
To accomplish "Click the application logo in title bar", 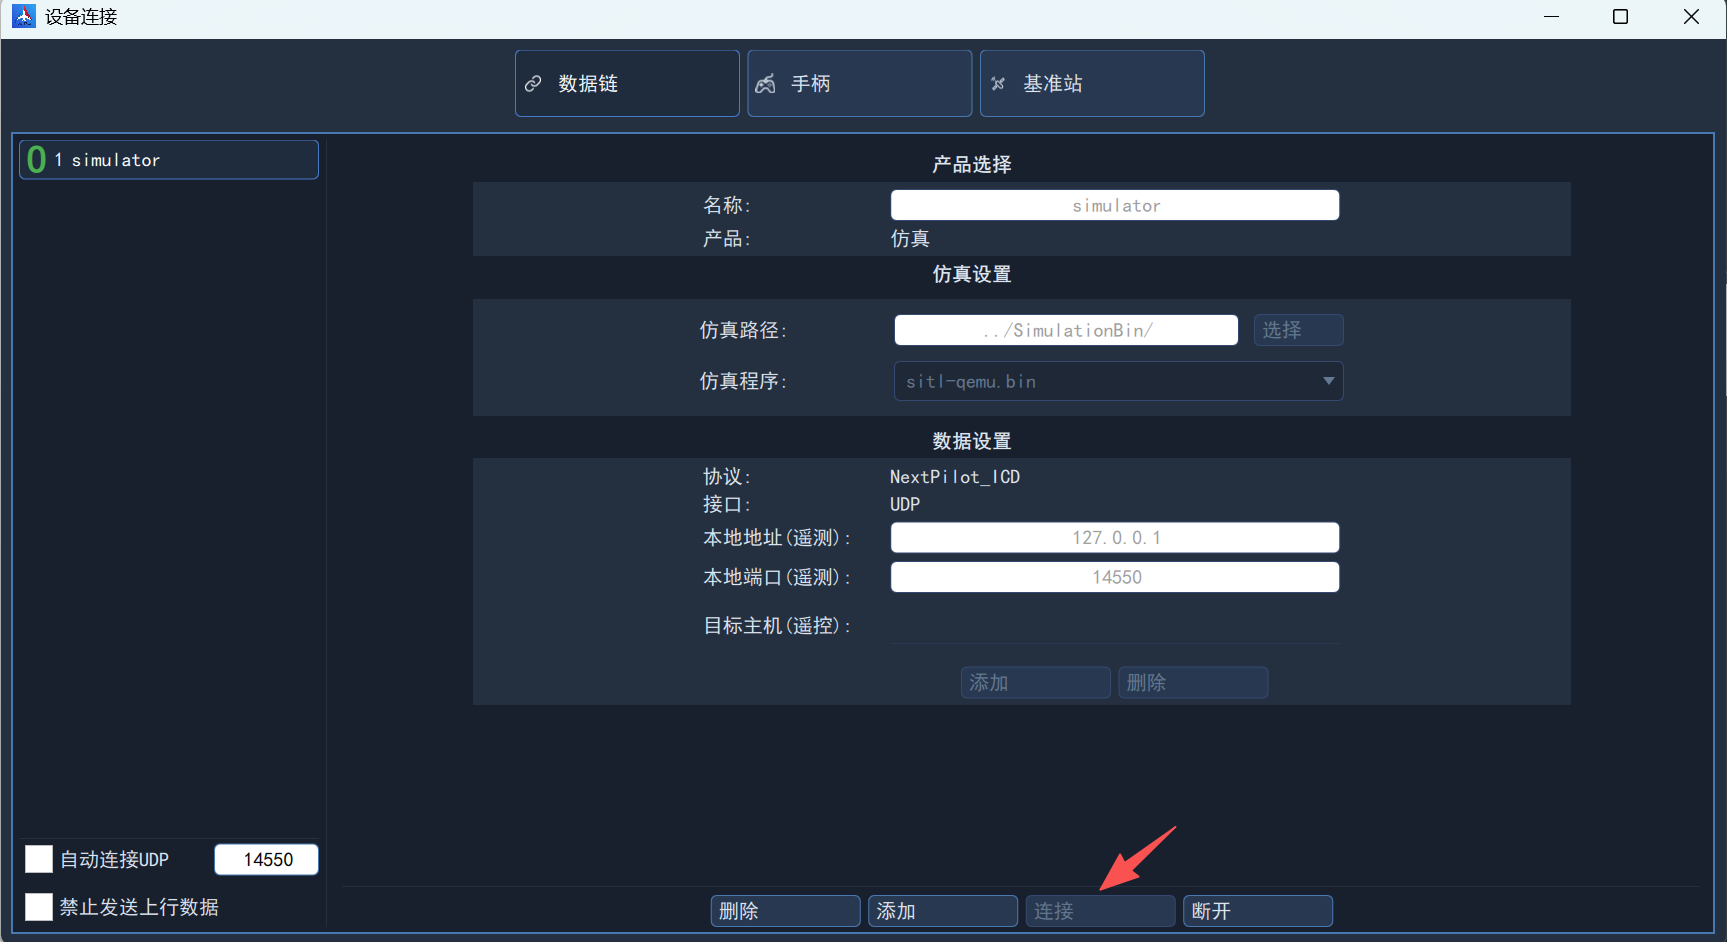I will point(24,16).
